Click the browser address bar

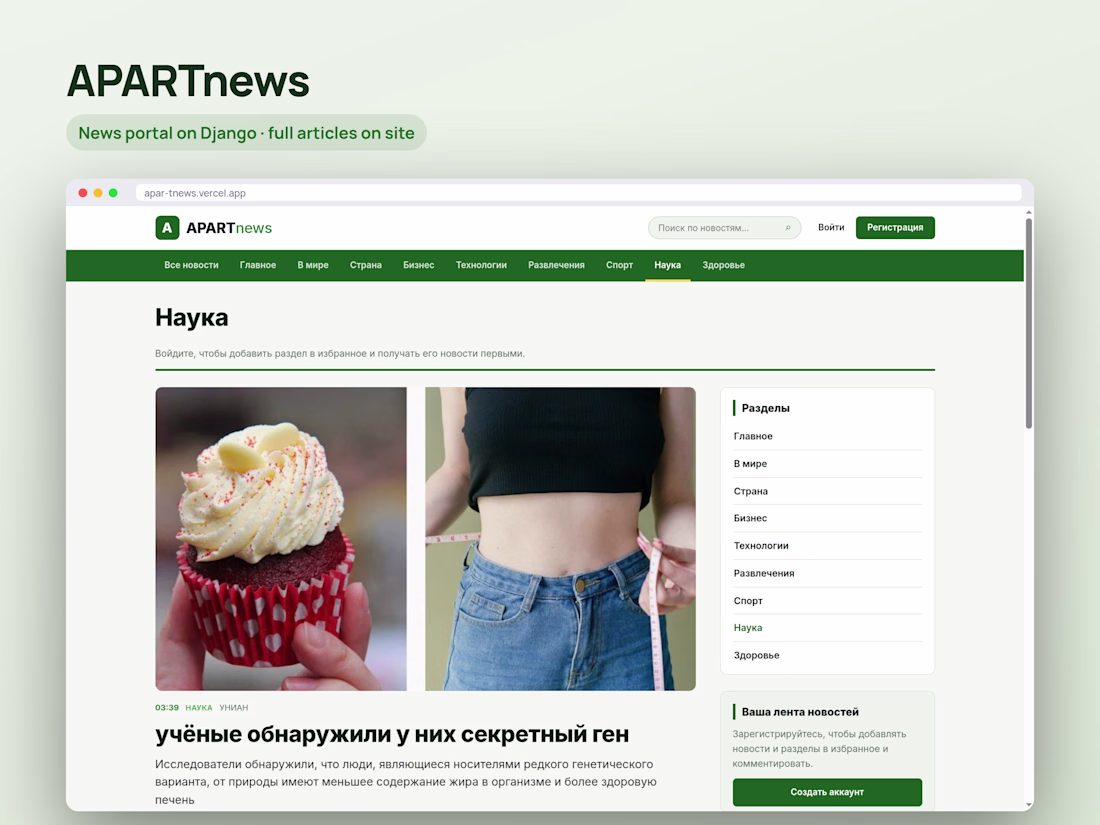point(578,193)
